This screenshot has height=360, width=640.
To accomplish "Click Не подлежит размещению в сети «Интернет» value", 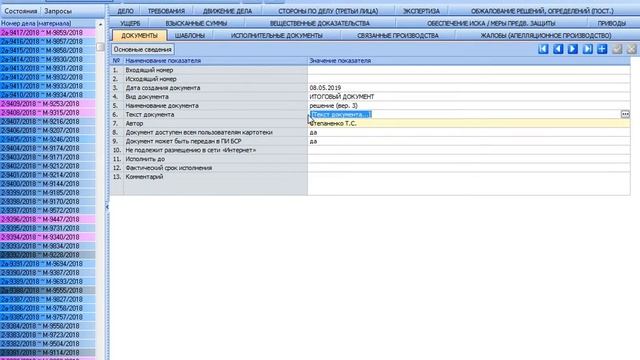I will pos(469,150).
